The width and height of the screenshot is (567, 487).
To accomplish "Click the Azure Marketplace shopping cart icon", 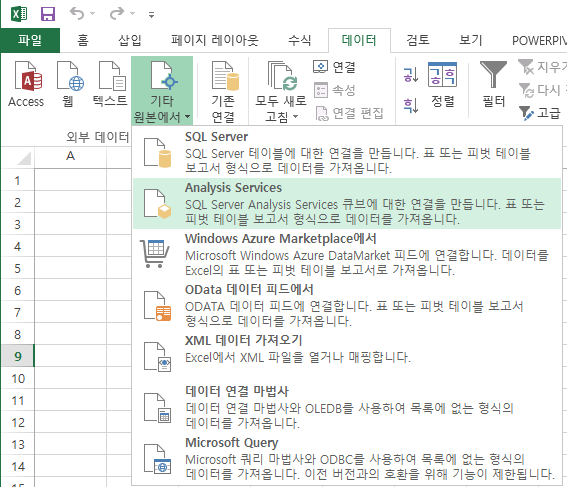I will click(154, 253).
